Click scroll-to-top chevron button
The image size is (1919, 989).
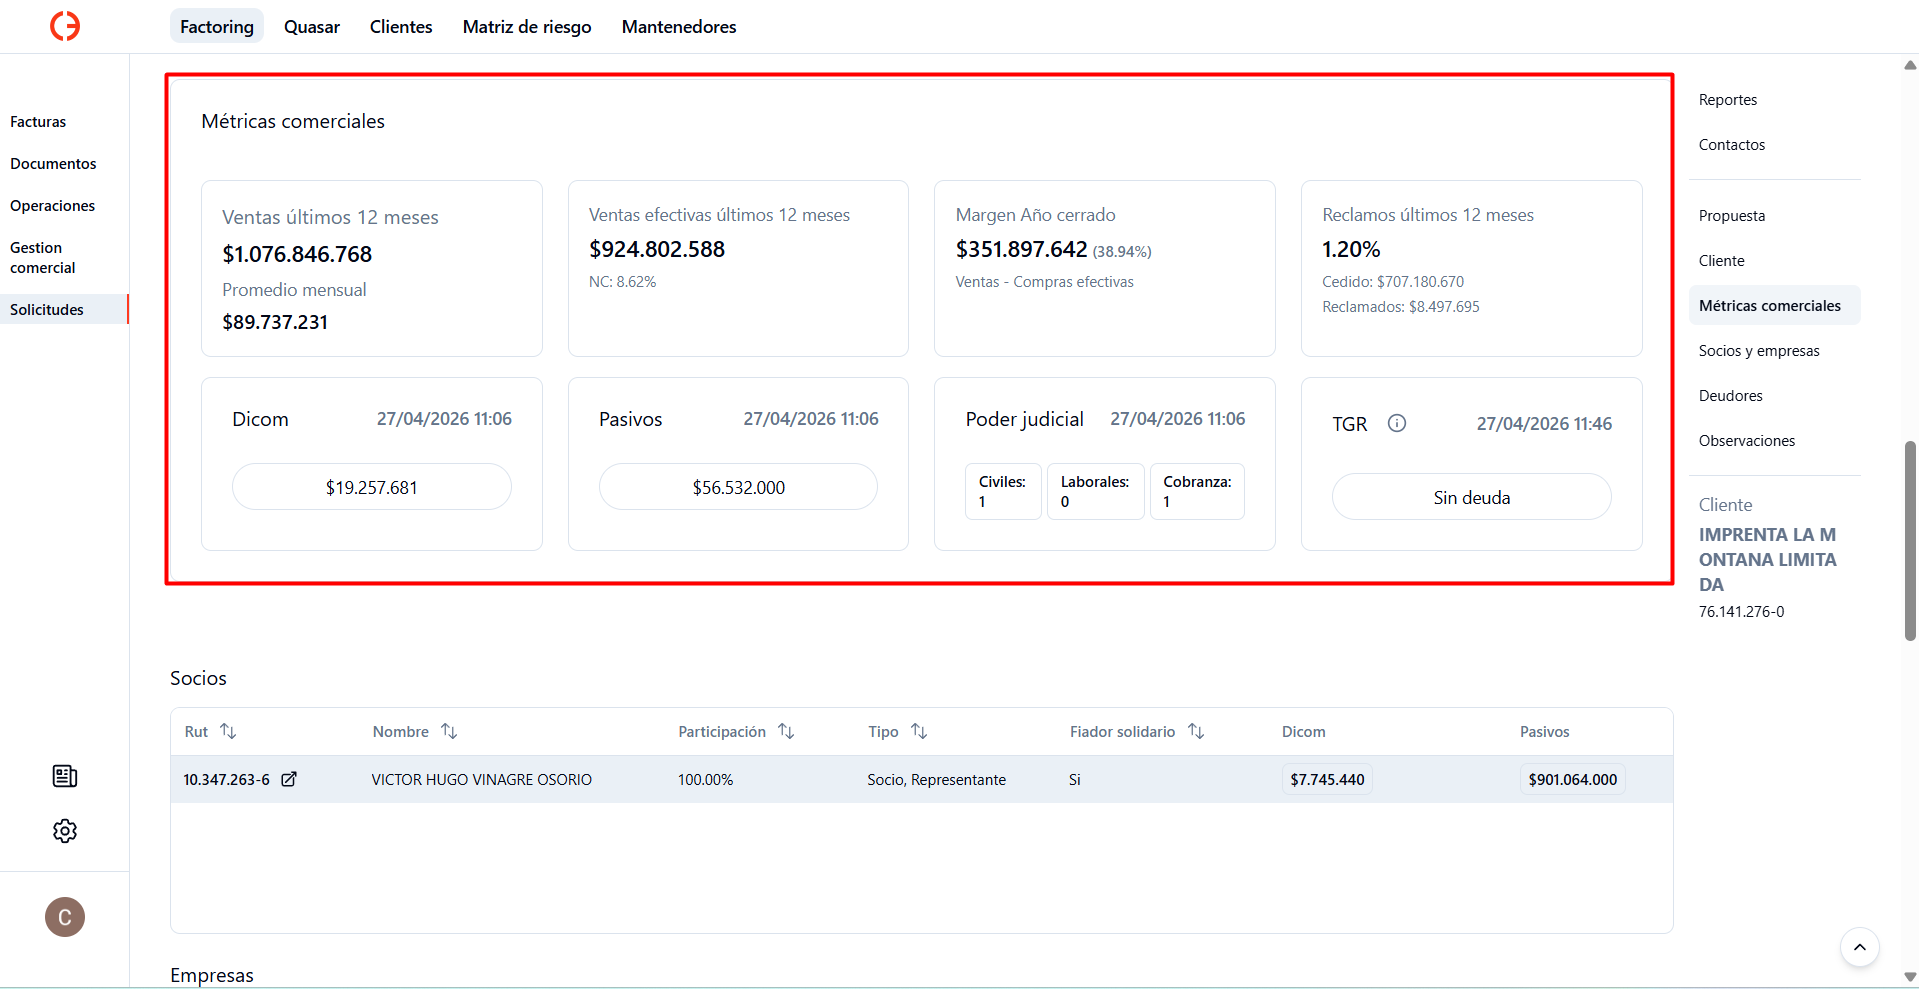pyautogui.click(x=1860, y=947)
